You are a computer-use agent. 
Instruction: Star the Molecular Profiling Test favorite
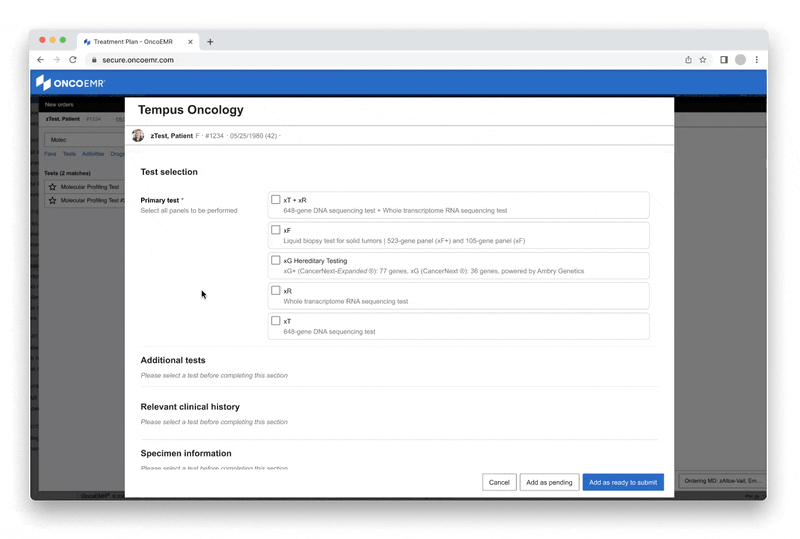[53, 187]
